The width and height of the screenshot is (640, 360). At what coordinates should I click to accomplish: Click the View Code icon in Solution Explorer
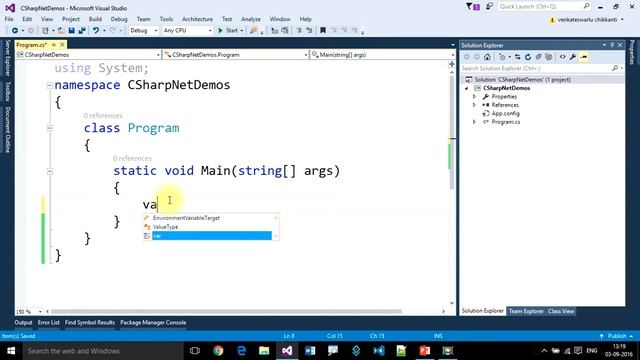[562, 57]
